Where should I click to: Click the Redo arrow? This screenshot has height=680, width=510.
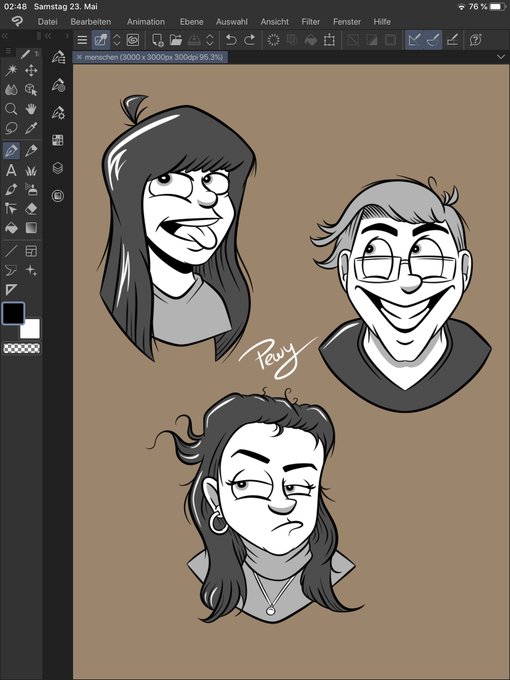(x=249, y=40)
